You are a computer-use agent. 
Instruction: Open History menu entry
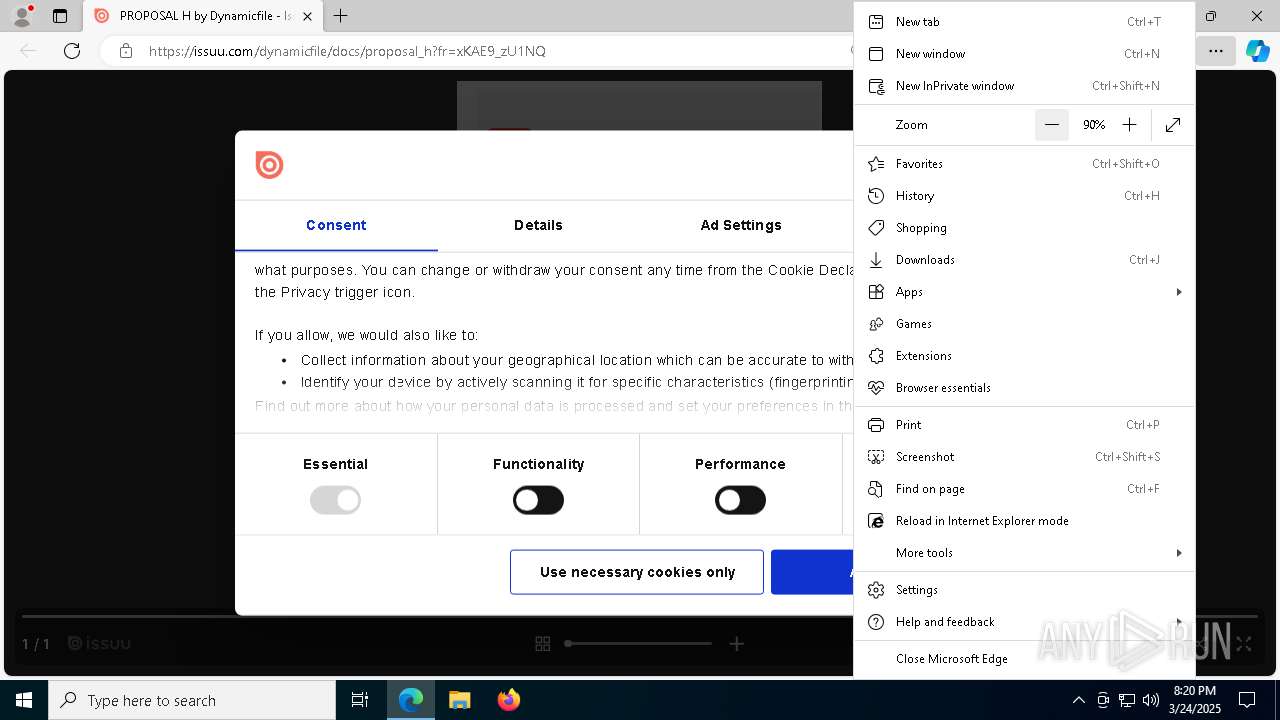click(1024, 196)
